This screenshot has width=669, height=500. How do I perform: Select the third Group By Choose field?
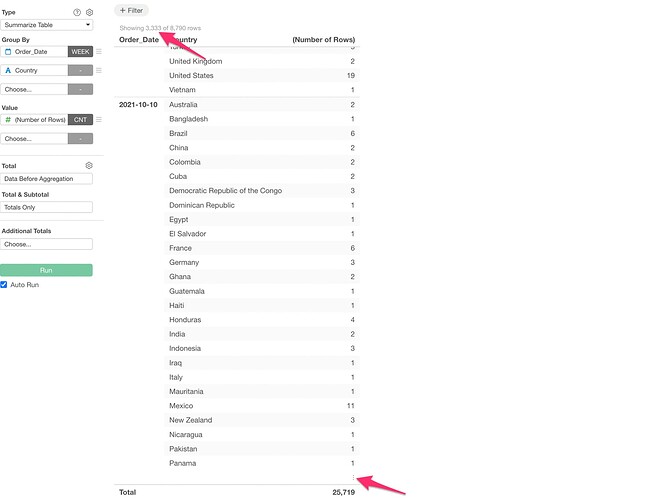33,89
